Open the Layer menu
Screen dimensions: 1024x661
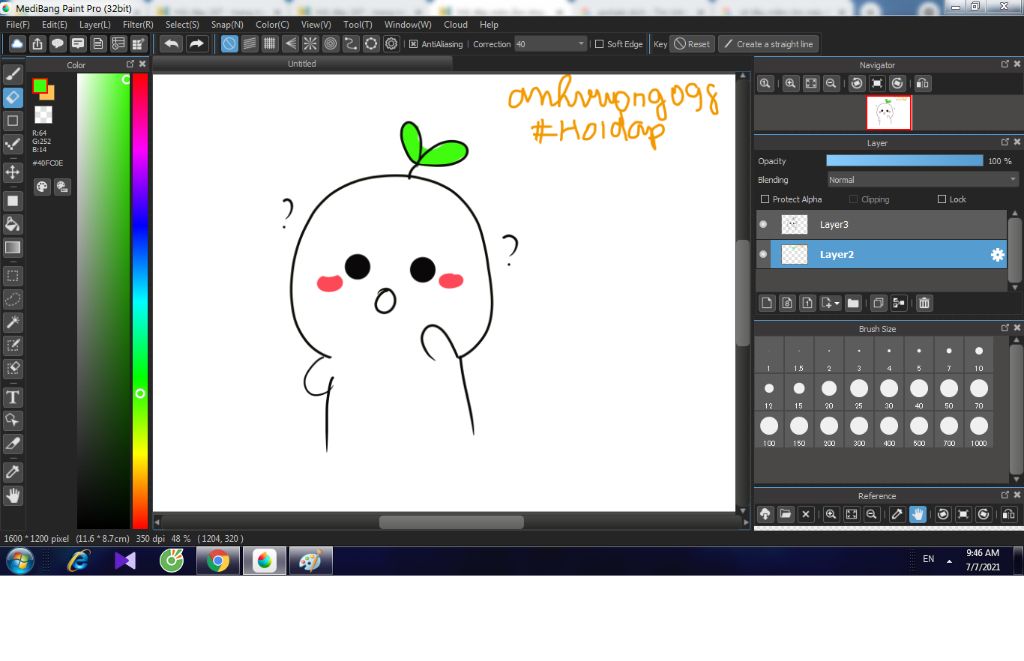[x=95, y=25]
